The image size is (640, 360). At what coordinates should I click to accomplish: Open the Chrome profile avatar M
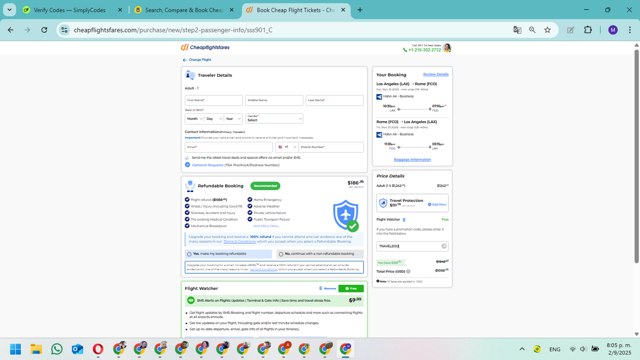pos(613,30)
